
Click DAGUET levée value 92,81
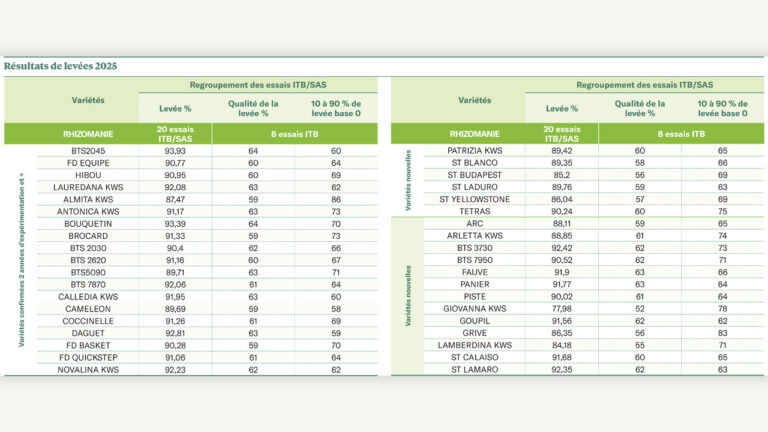click(x=175, y=333)
